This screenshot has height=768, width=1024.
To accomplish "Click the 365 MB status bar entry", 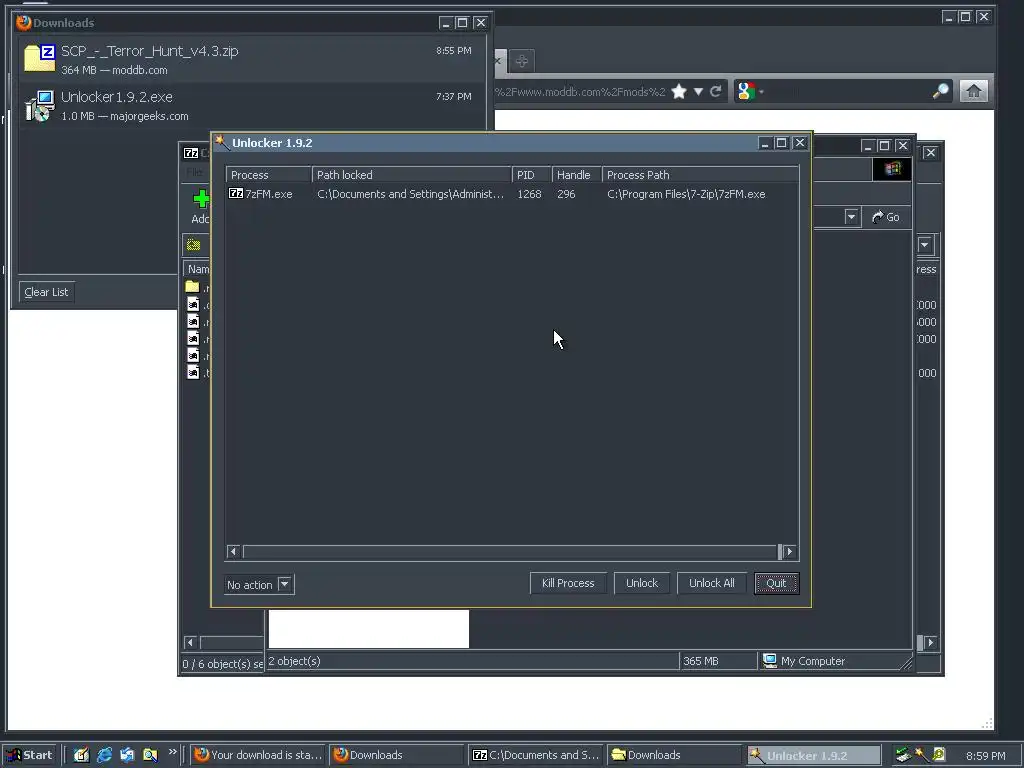I will [701, 662].
